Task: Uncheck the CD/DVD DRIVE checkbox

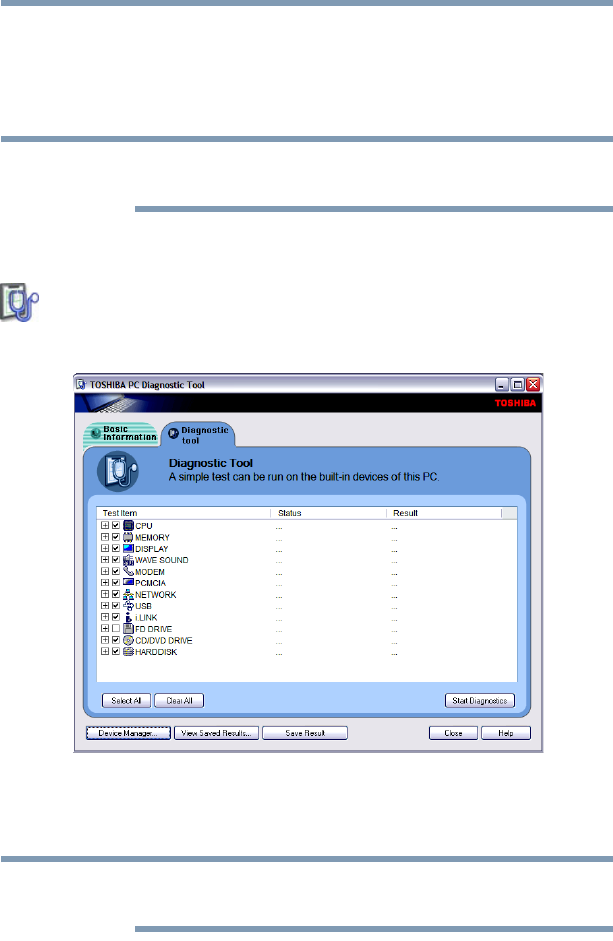Action: 116,640
